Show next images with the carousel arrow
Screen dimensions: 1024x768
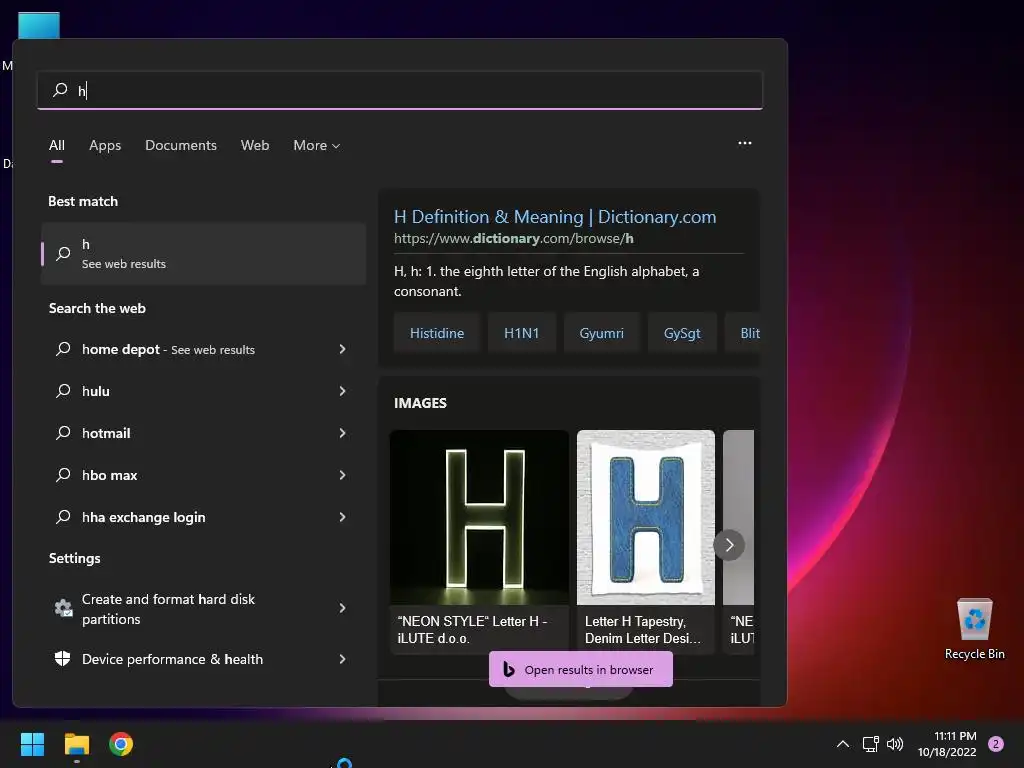coord(729,545)
